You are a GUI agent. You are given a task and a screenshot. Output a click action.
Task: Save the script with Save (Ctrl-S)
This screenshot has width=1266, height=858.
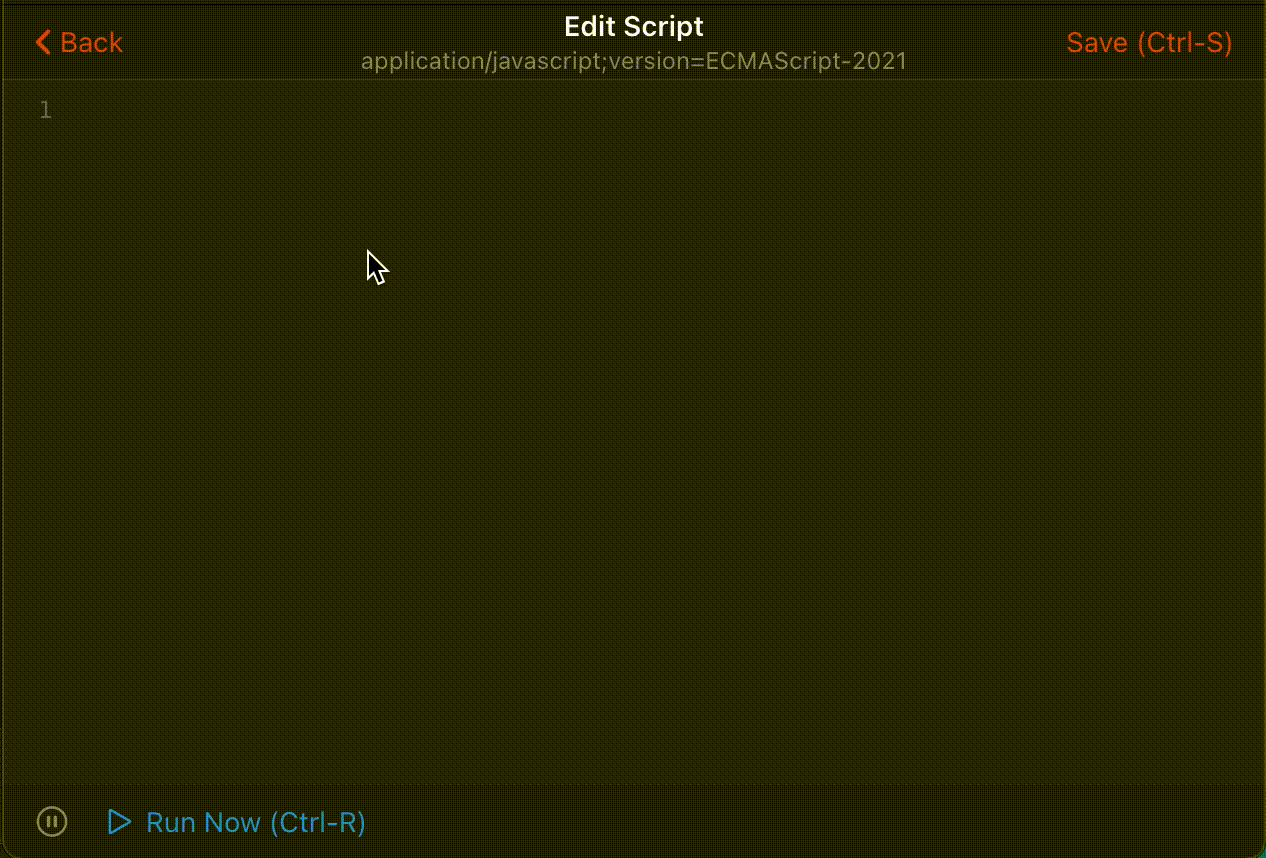(x=1149, y=42)
